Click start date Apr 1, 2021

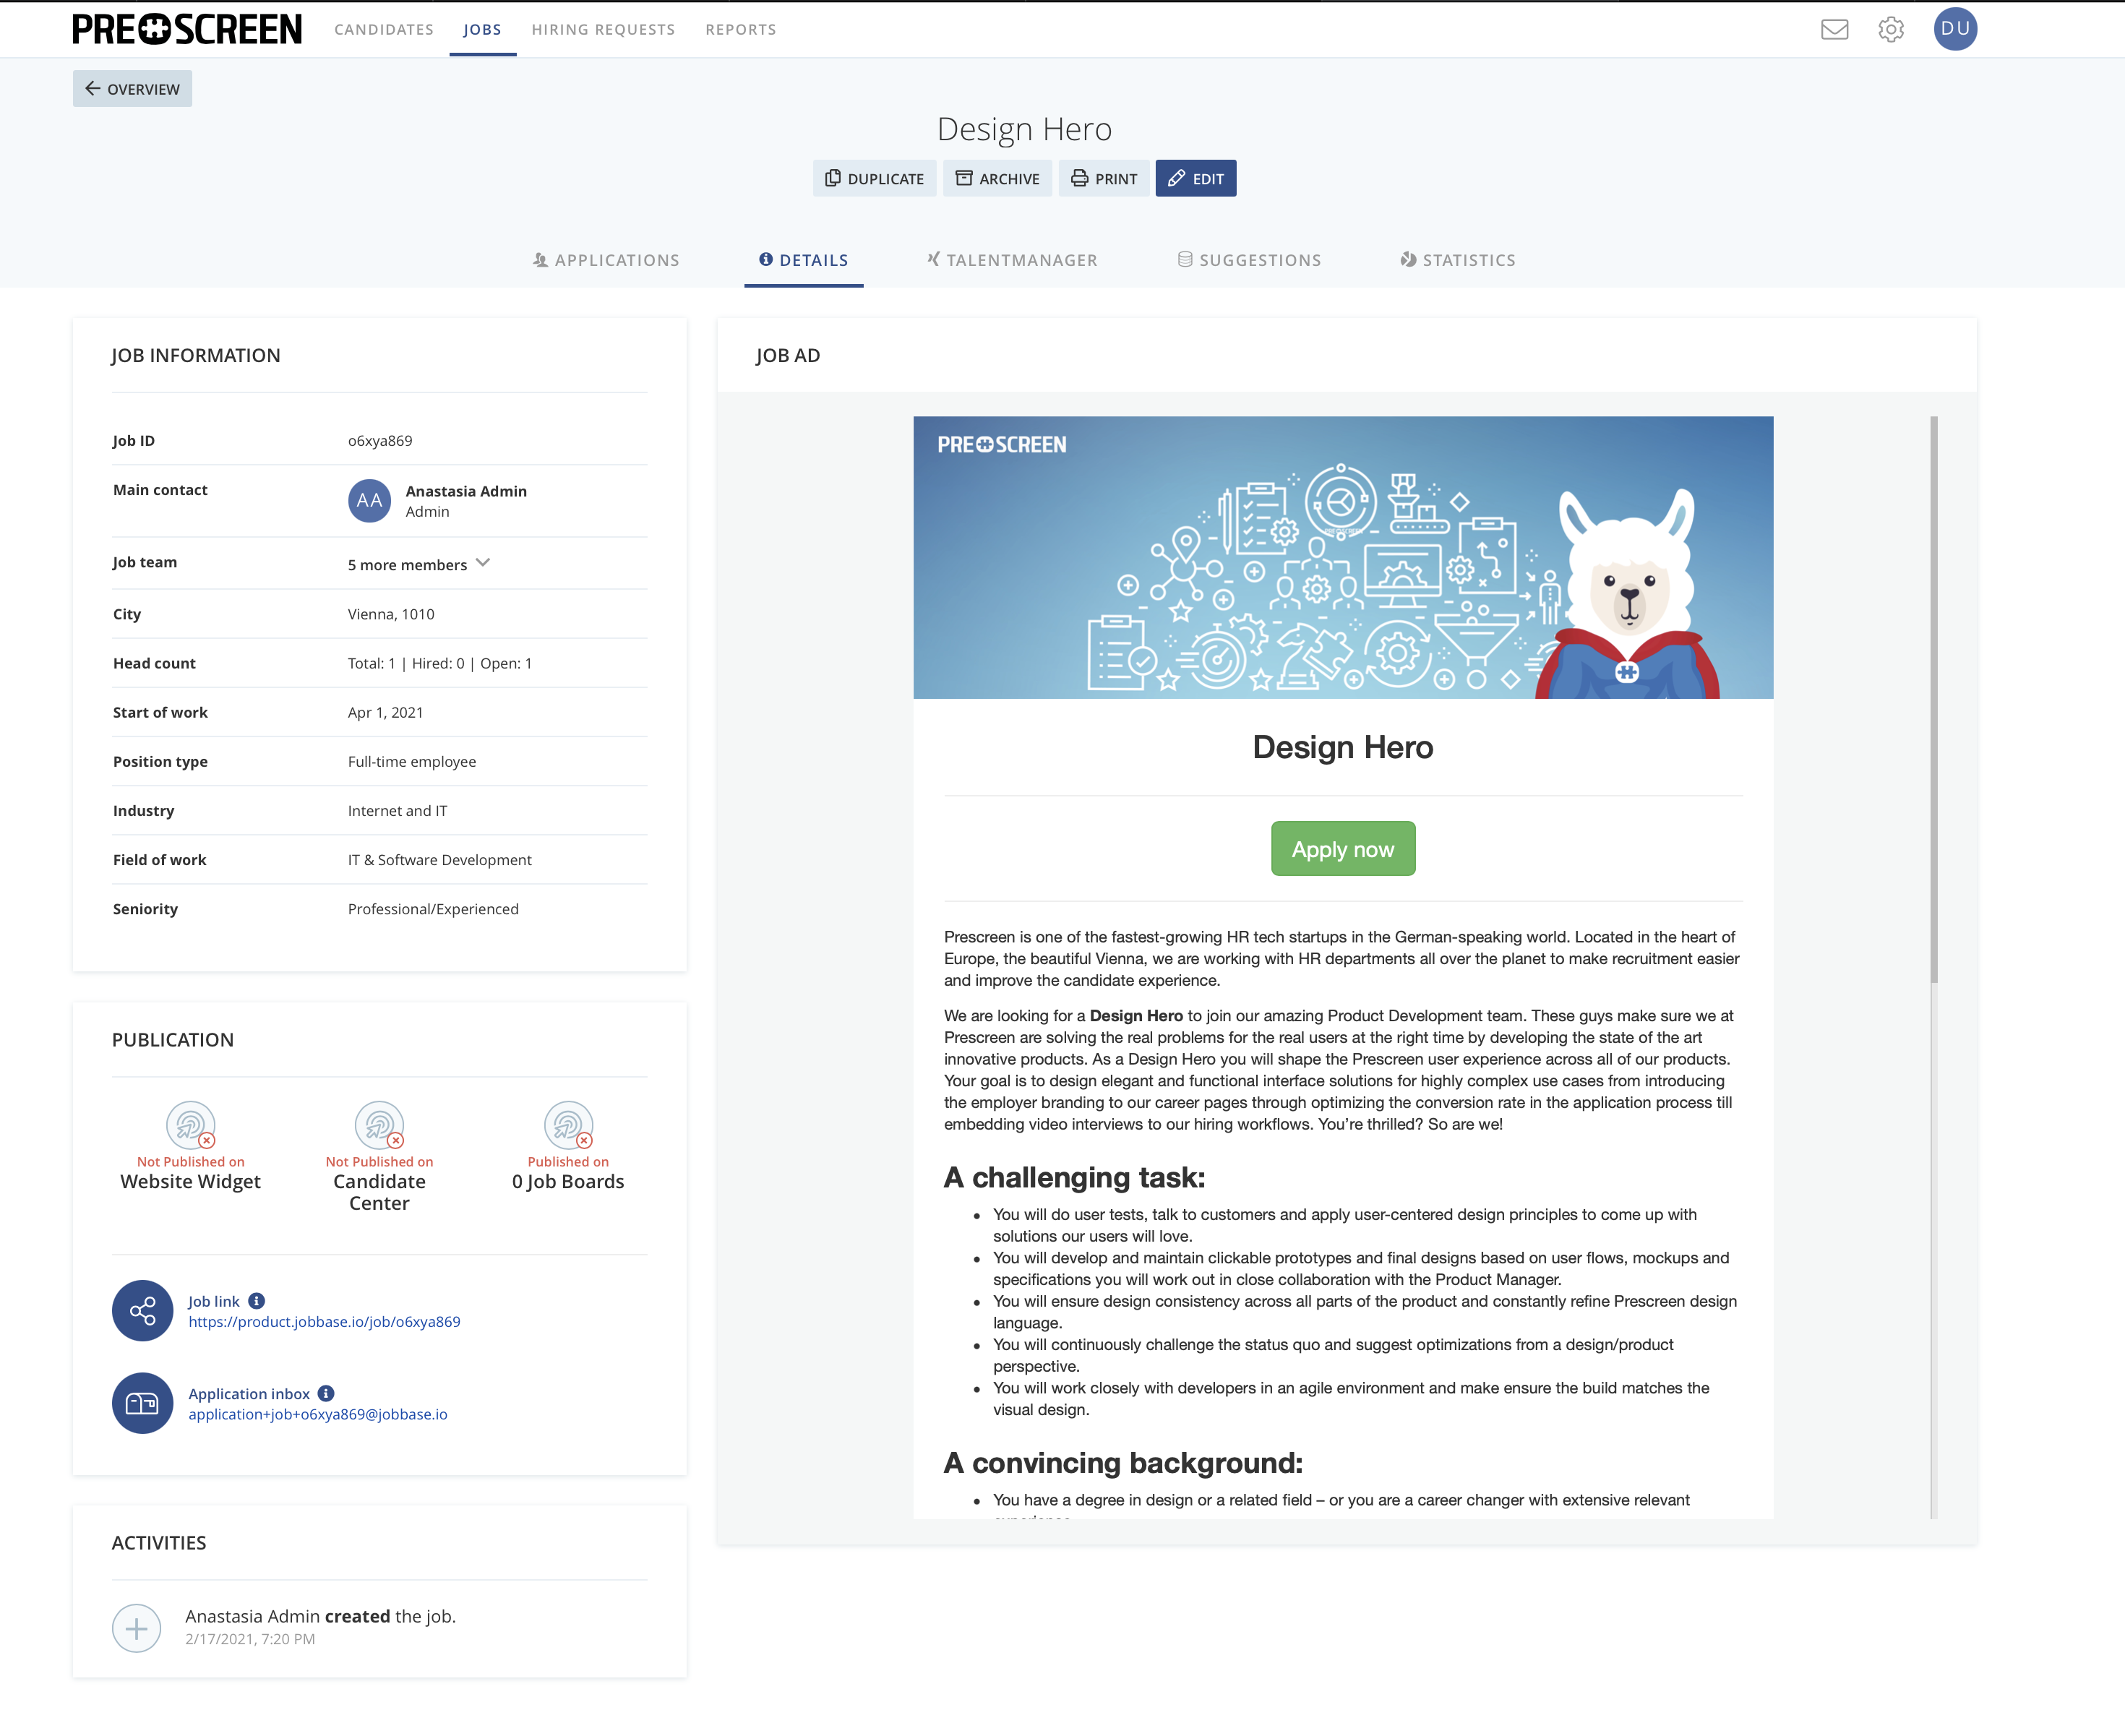385,712
